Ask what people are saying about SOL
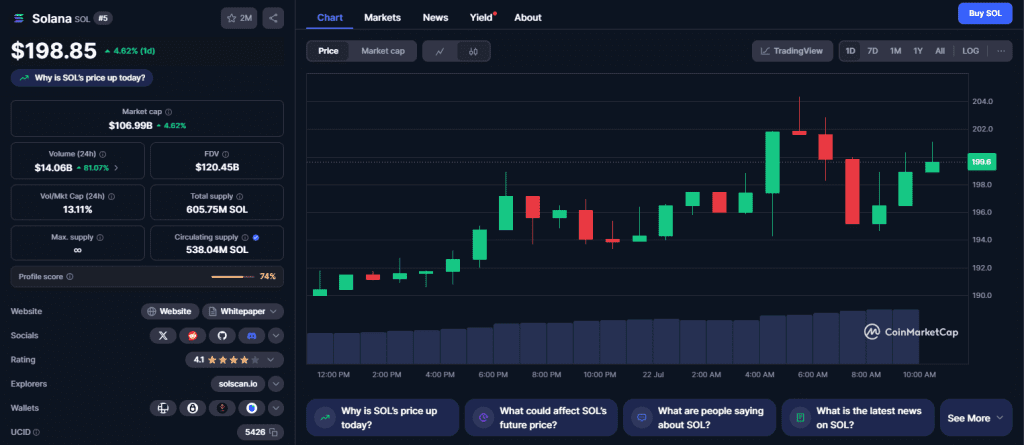This screenshot has width=1024, height=445. 699,418
